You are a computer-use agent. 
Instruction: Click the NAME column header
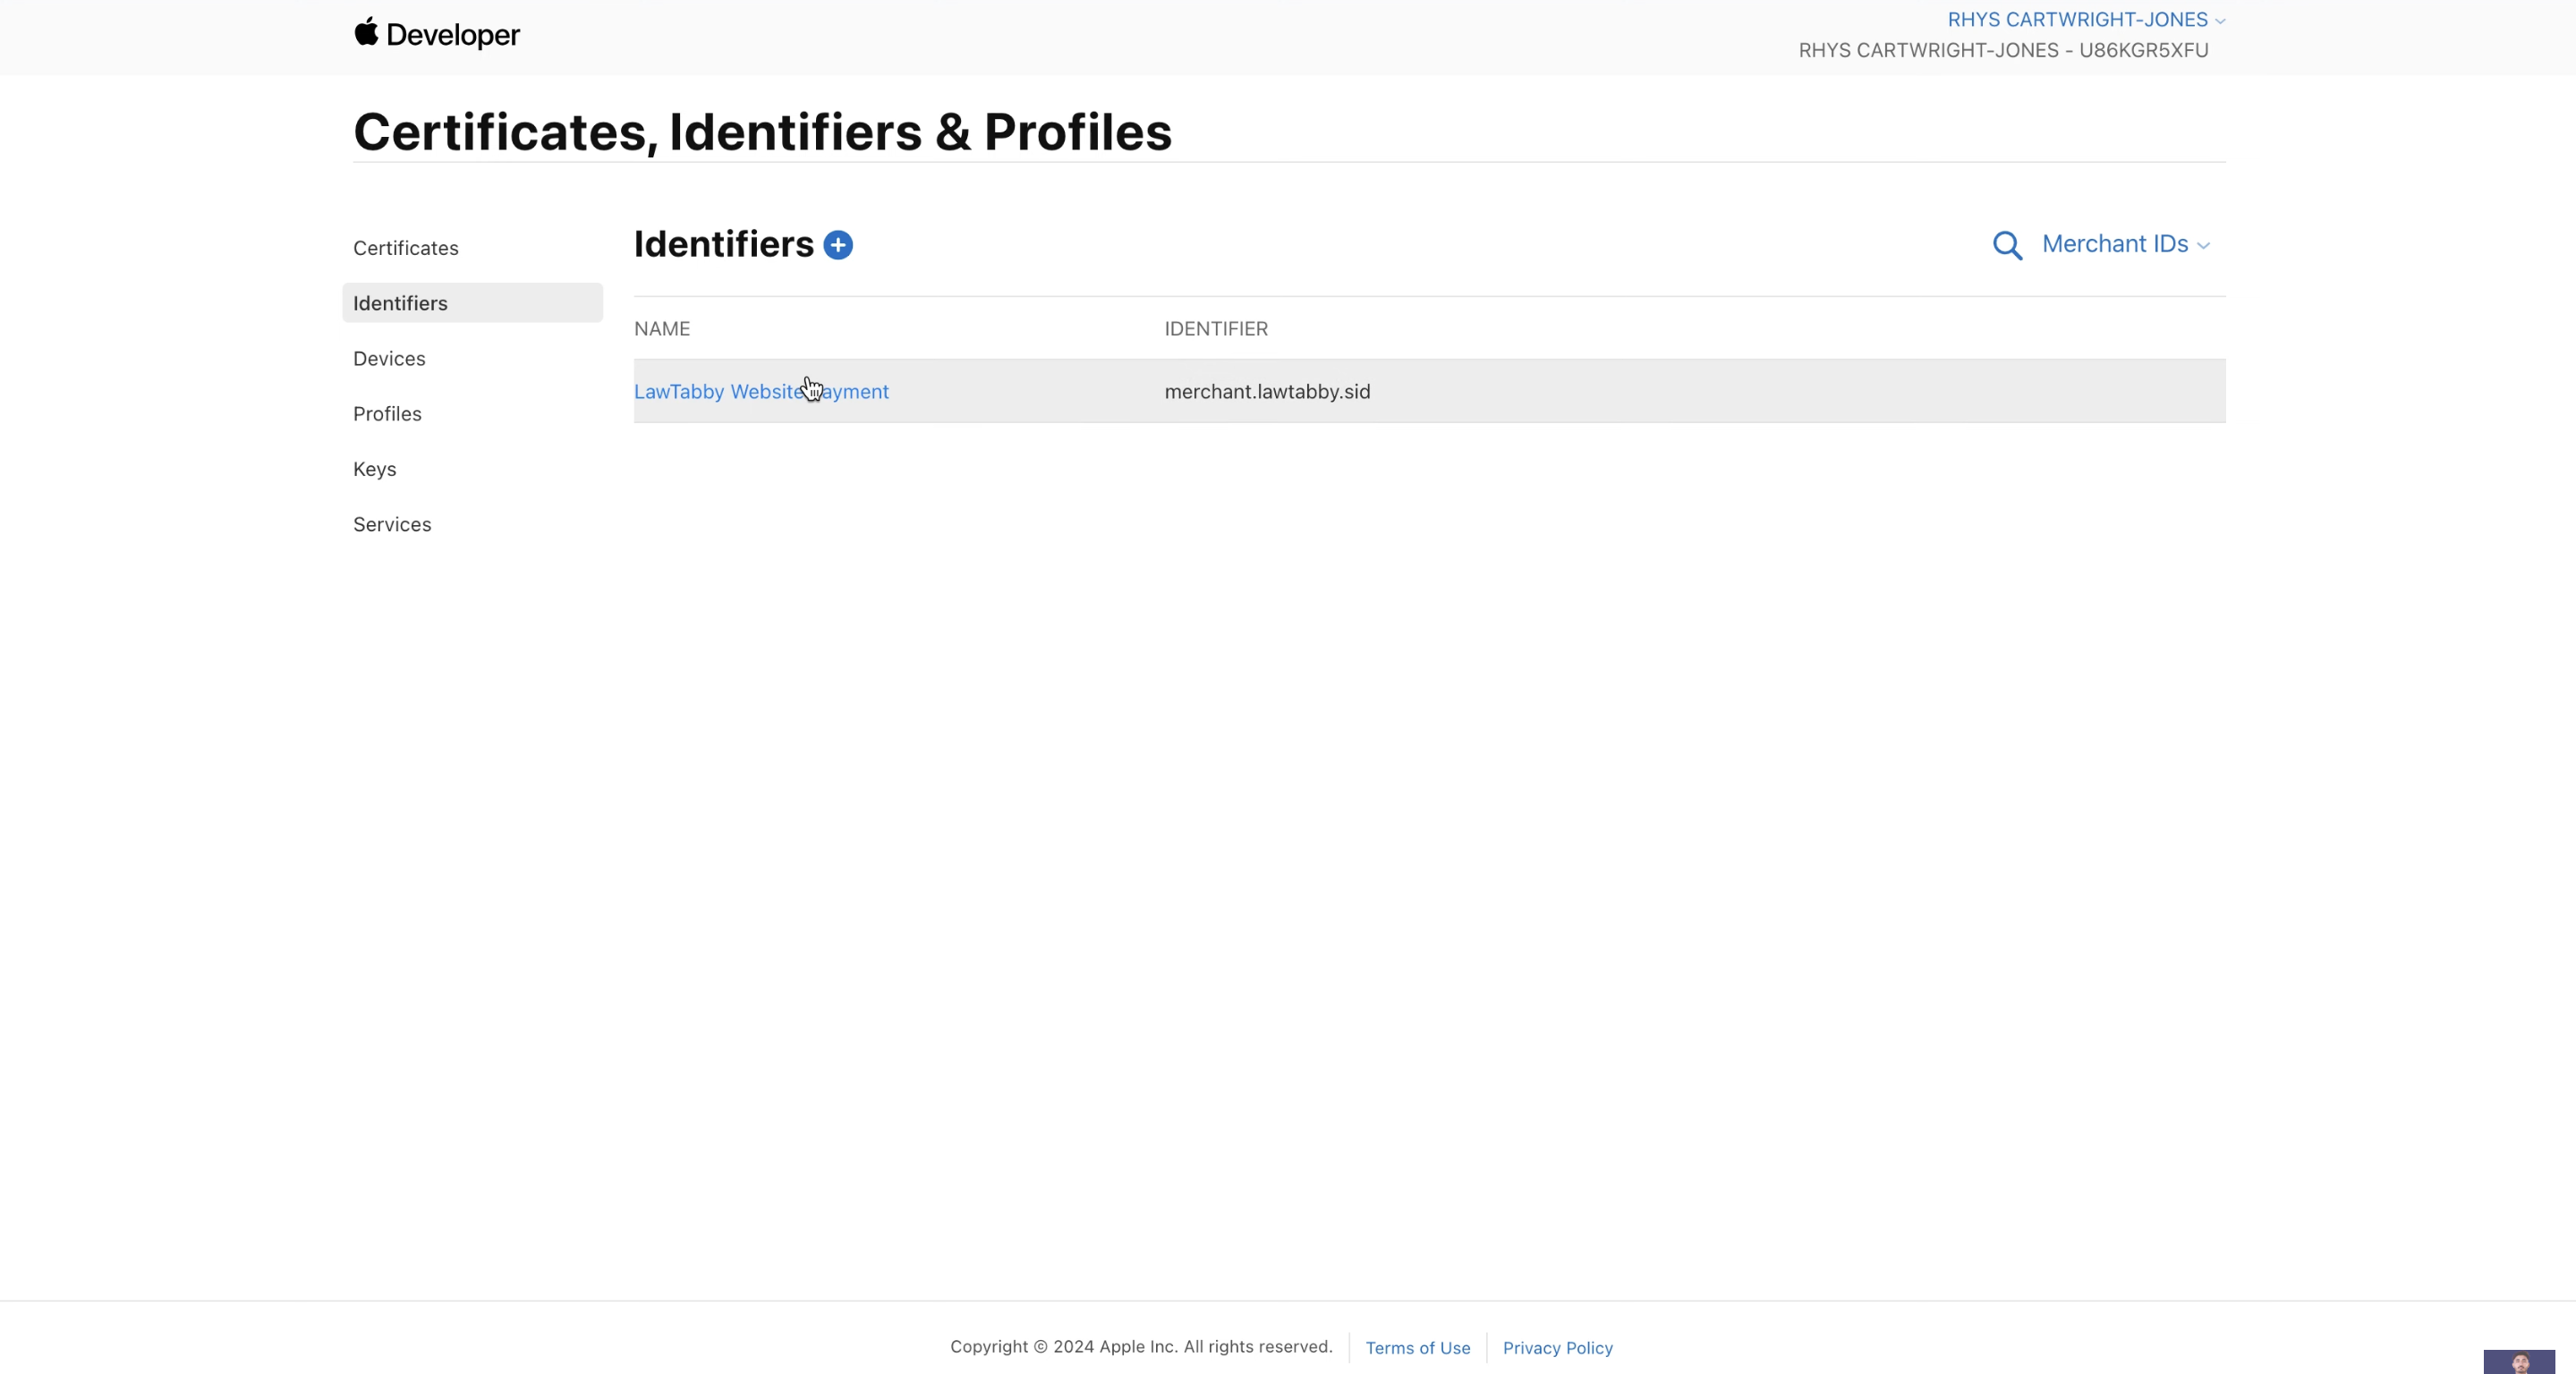(x=662, y=329)
